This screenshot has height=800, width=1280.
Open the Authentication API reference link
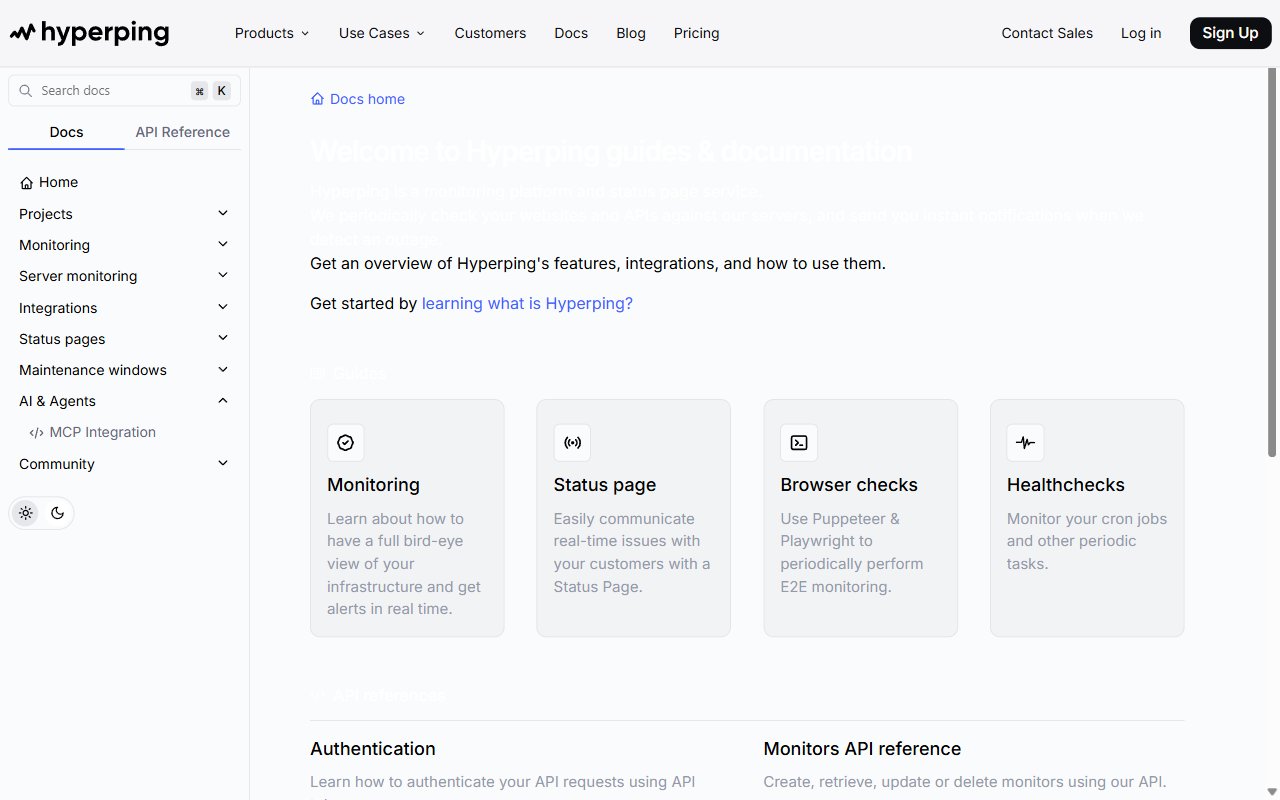pyautogui.click(x=373, y=749)
